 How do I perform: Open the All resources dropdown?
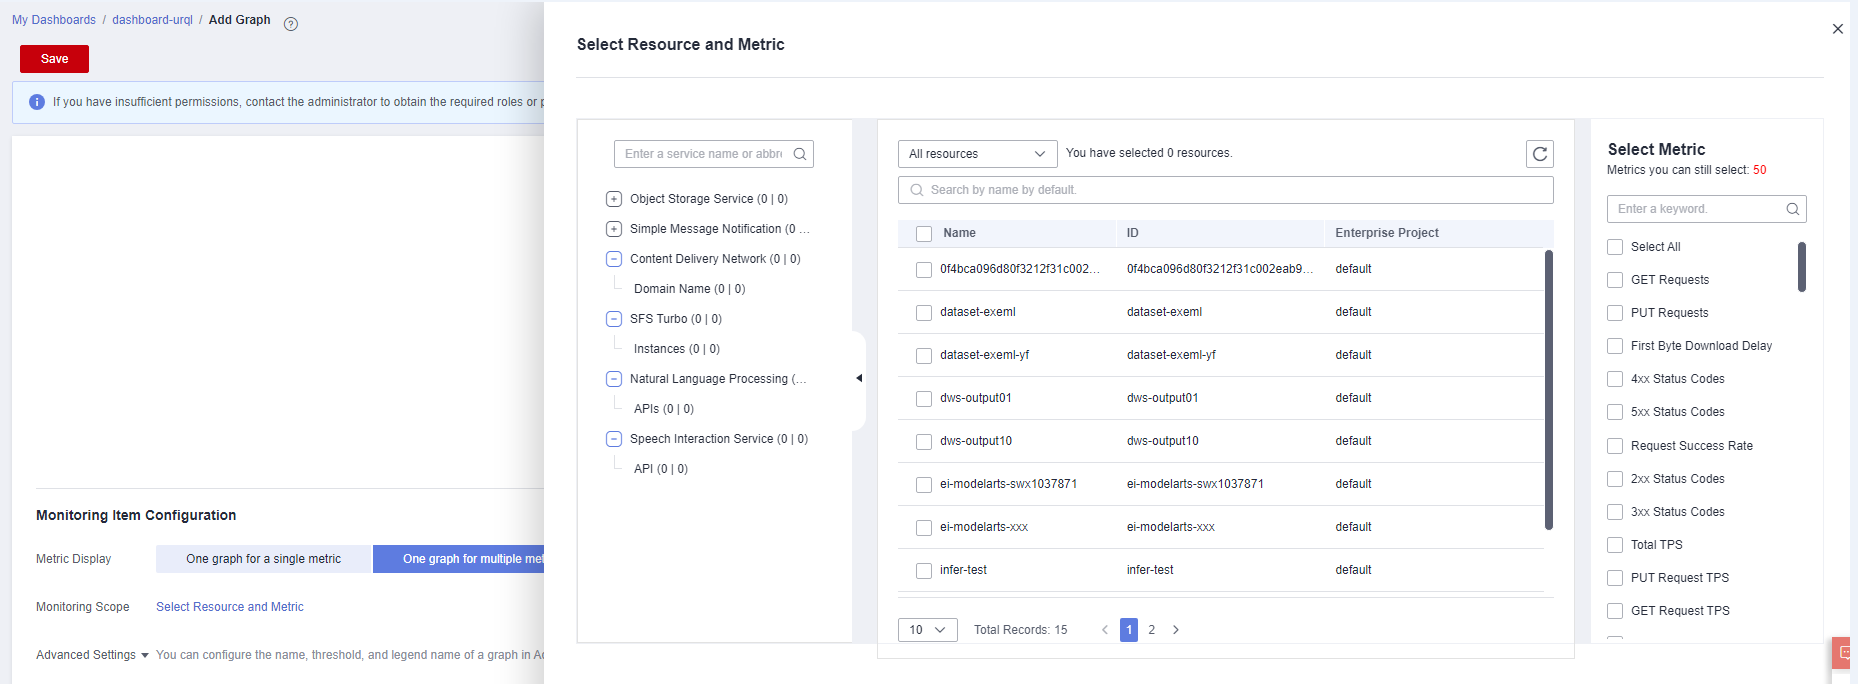(x=977, y=154)
